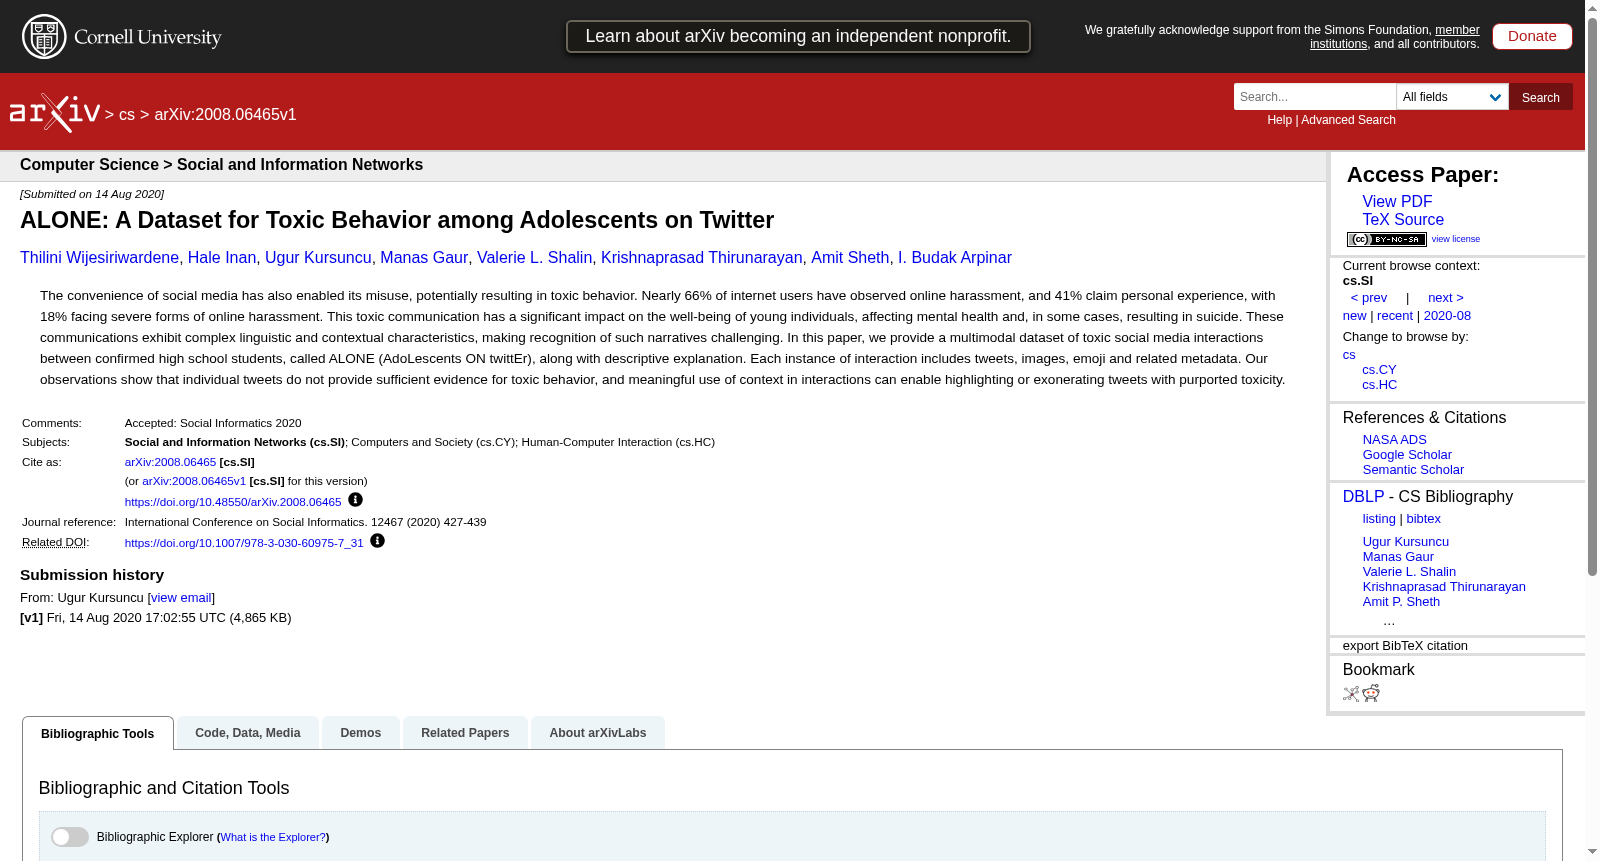Click the info icon beside the arXiv DOI link

355,500
